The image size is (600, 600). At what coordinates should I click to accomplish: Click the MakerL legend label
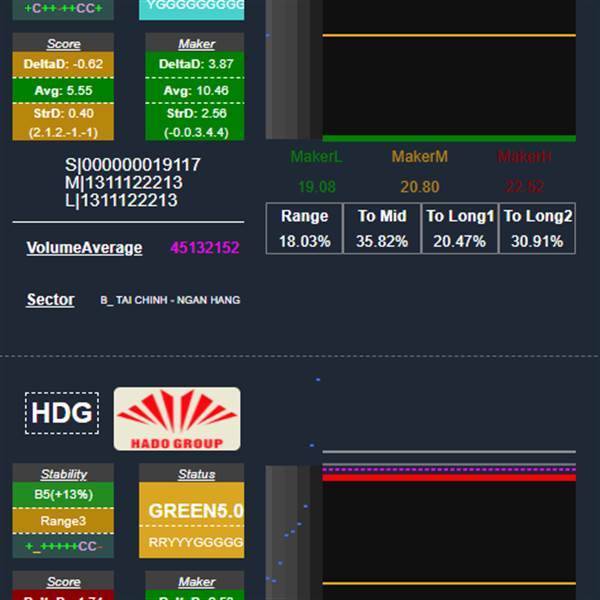(316, 157)
